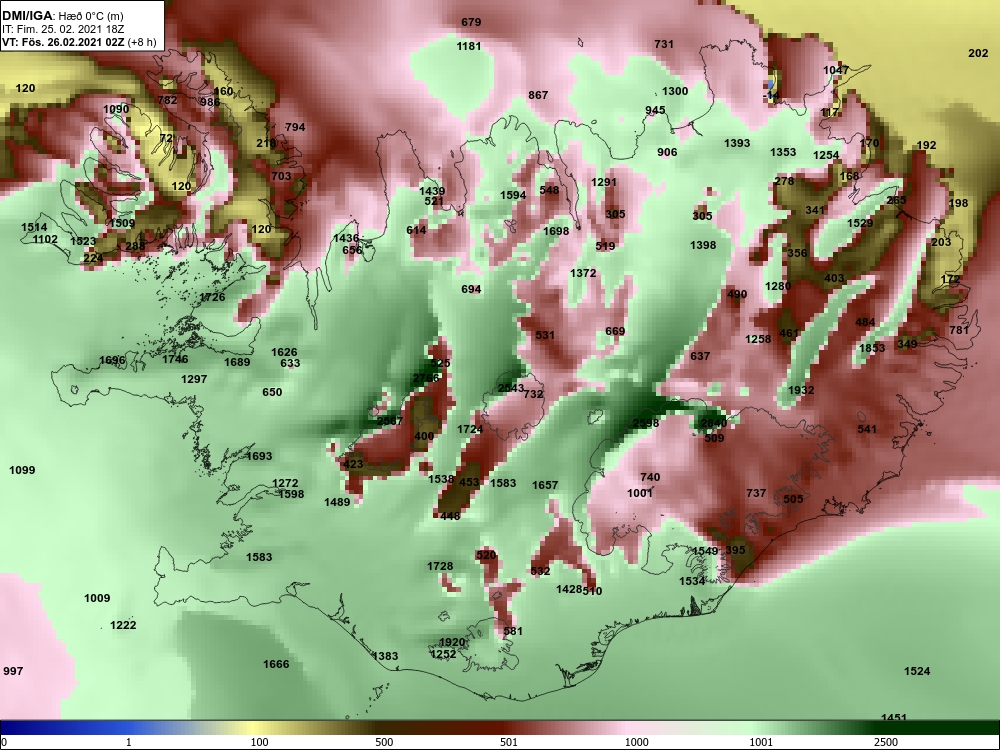1000x750 pixels.
Task: Click the map value "1529"
Action: pyautogui.click(x=860, y=223)
